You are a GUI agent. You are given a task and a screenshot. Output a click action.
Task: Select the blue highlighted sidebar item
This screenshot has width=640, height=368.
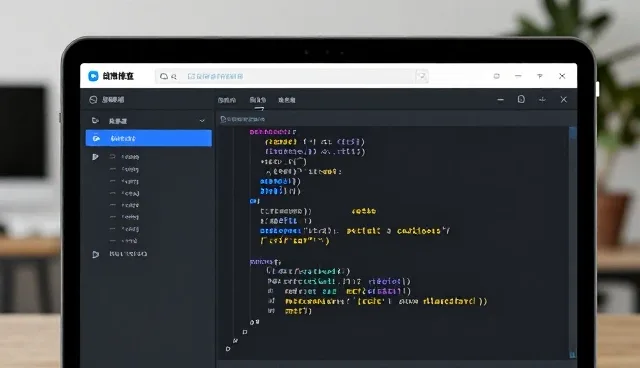[x=149, y=138]
